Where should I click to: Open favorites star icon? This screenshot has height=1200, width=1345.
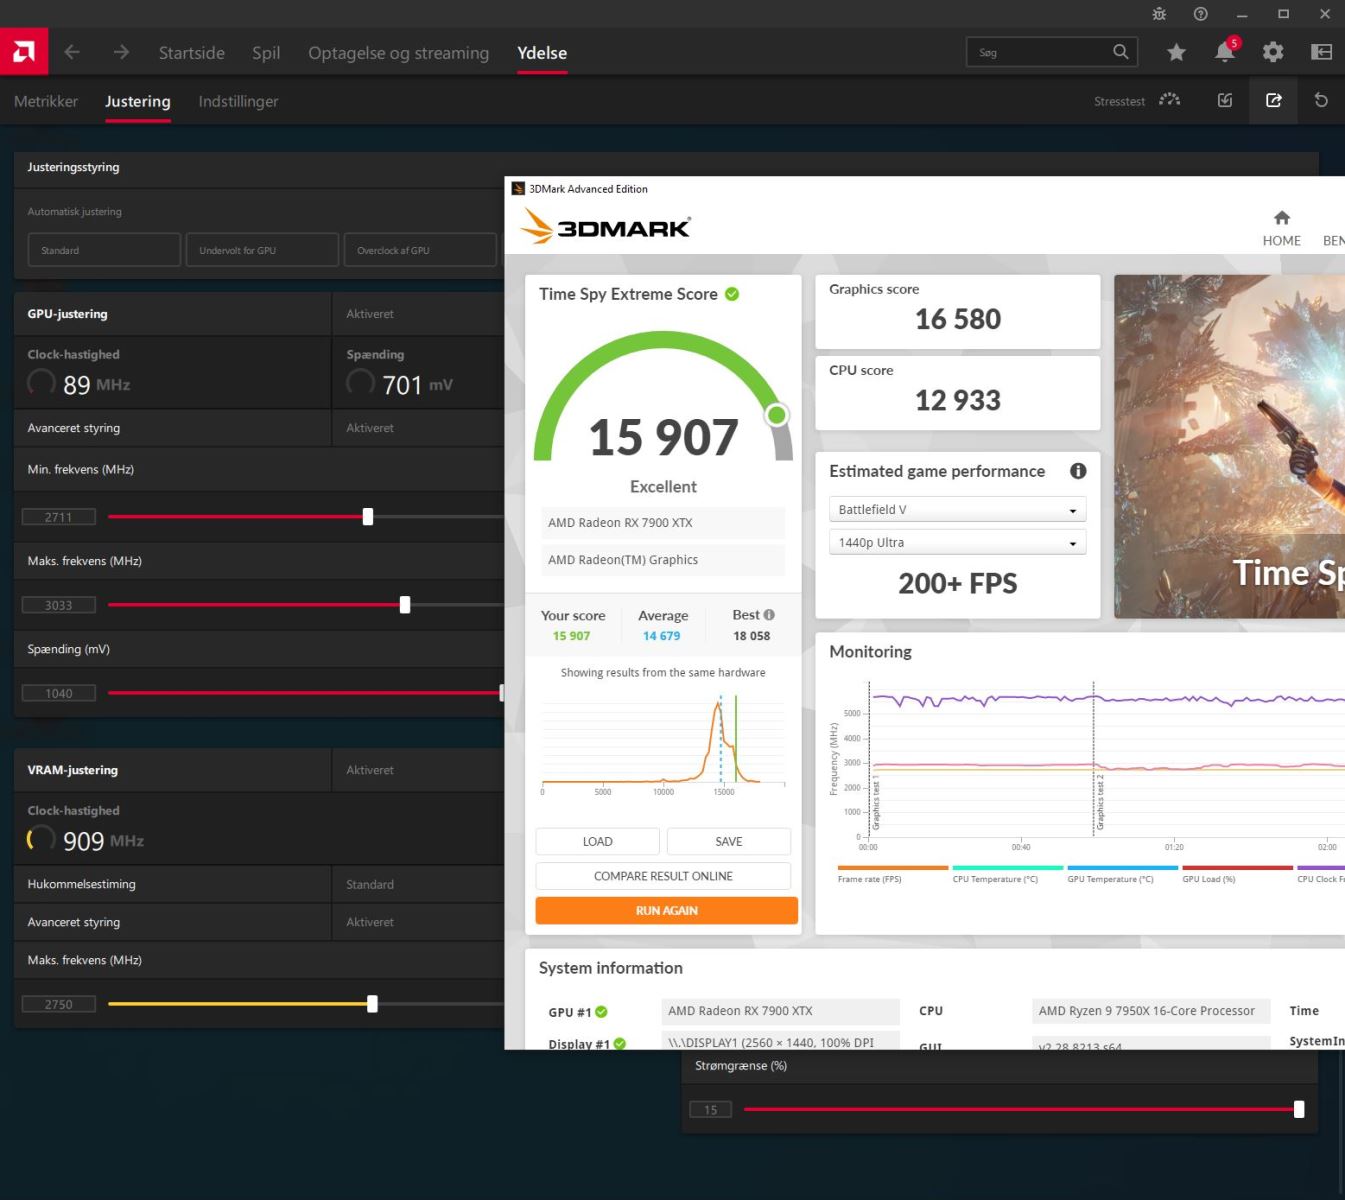tap(1176, 52)
